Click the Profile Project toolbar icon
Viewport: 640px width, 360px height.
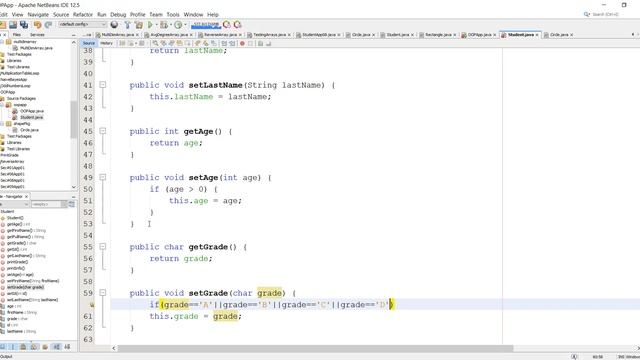[x=178, y=25]
